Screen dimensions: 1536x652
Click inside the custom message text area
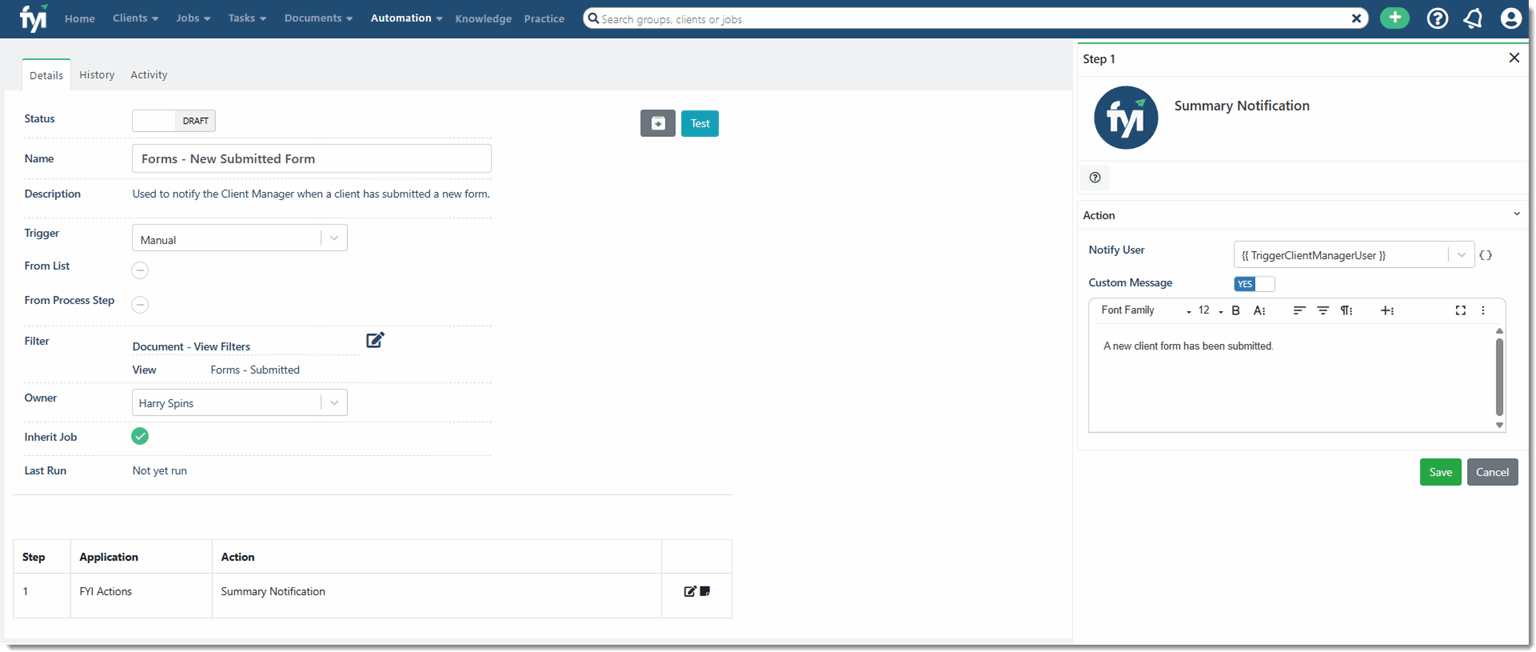[x=1290, y=378]
